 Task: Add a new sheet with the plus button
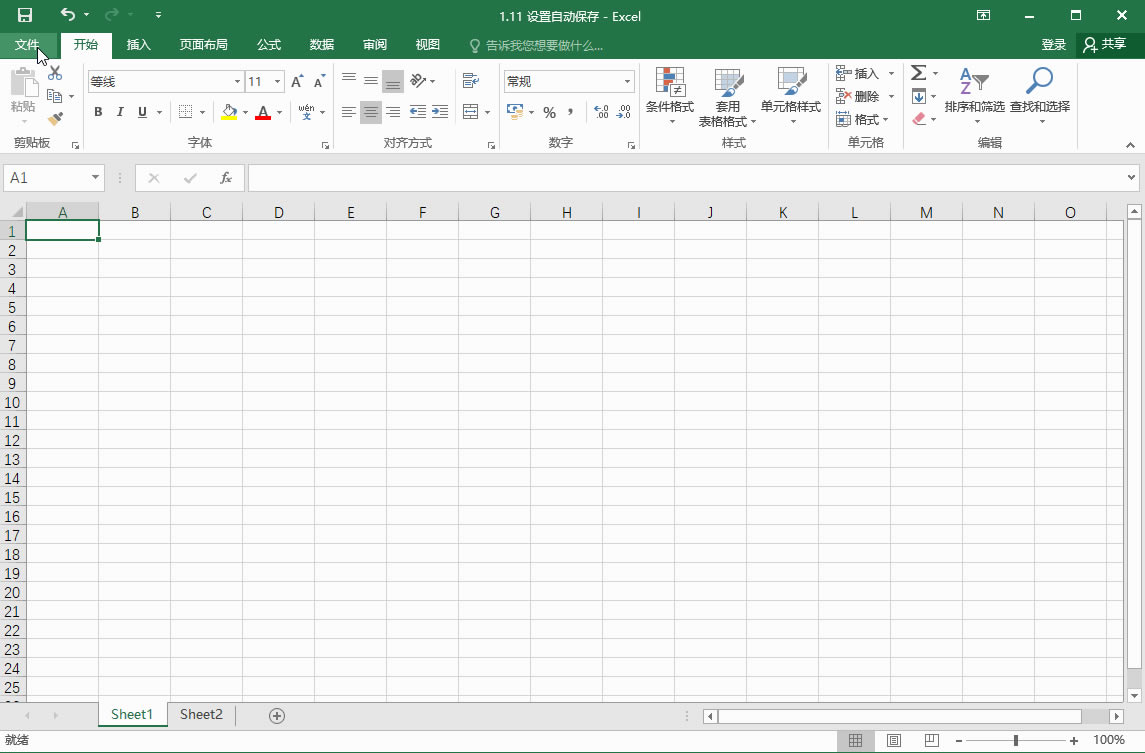[277, 714]
